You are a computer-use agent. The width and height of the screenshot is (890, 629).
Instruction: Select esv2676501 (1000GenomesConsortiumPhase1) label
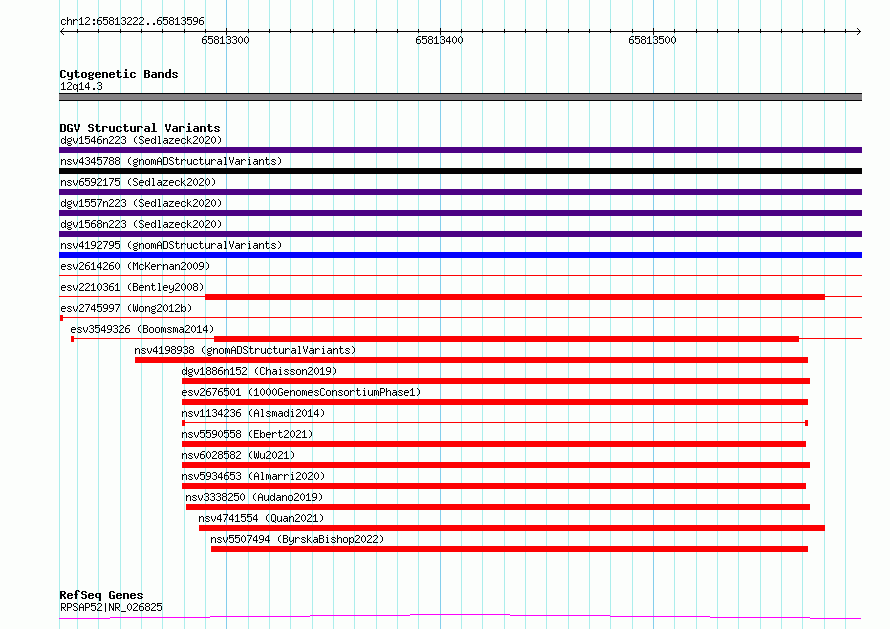[301, 392]
